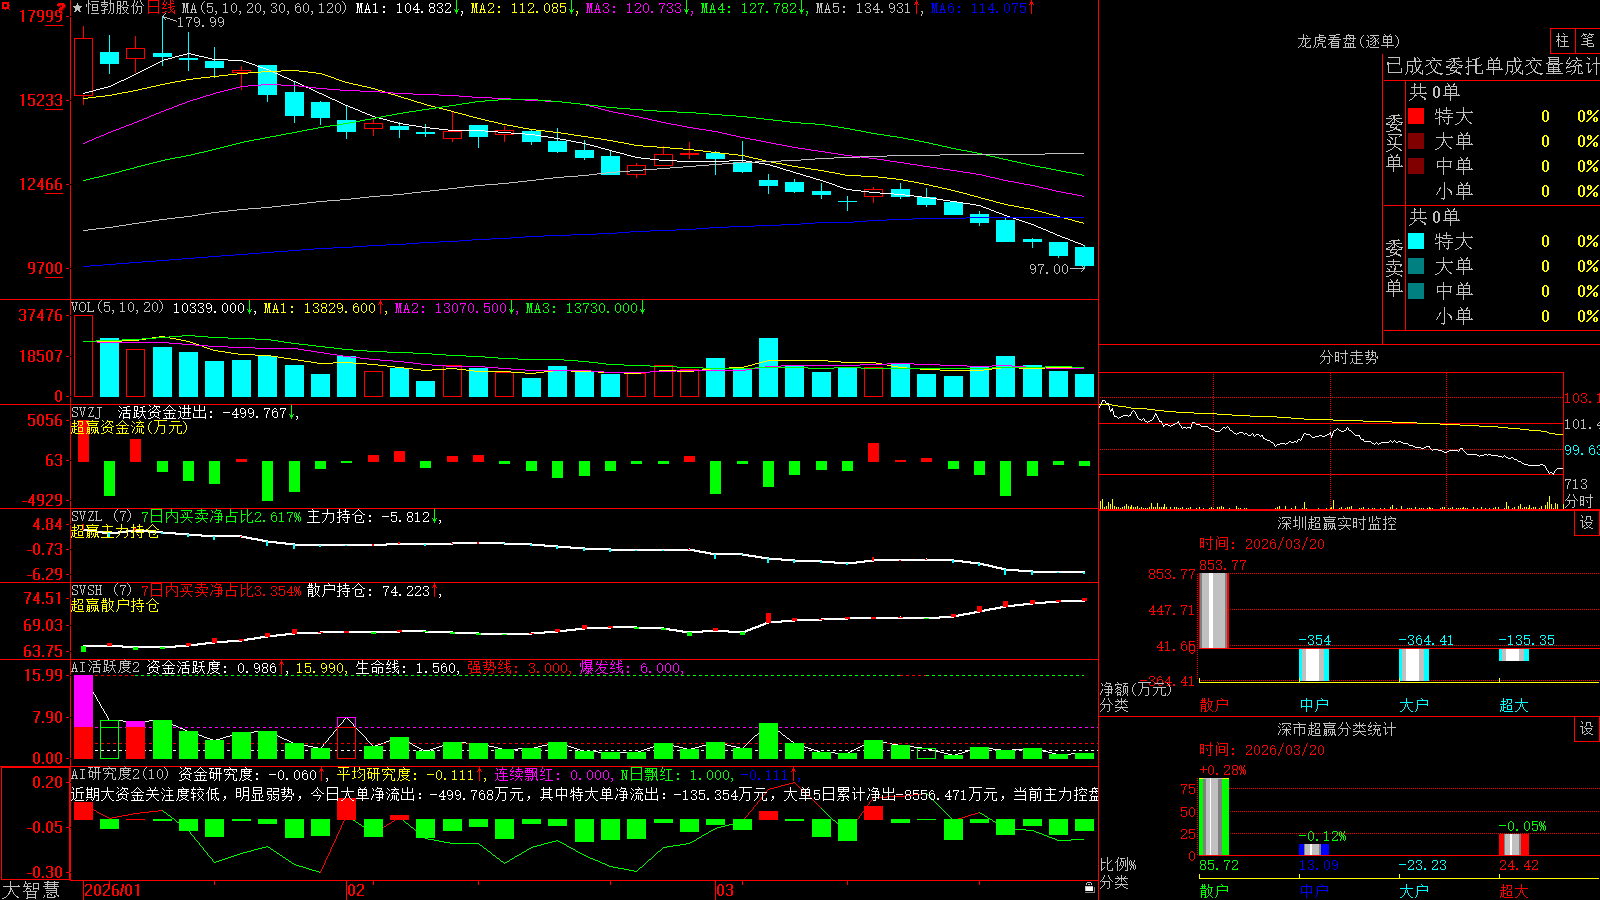
Task: Click the teal 中单 sell-order swatch
Action: click(x=1416, y=291)
